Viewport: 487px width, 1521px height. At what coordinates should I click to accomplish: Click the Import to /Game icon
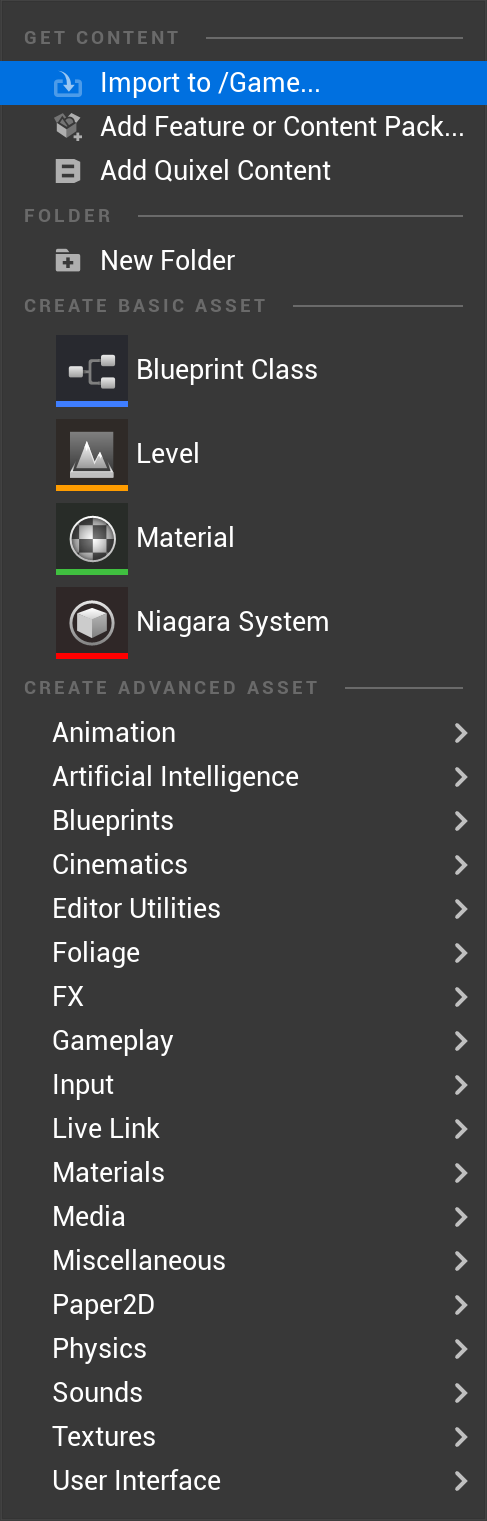[68, 84]
